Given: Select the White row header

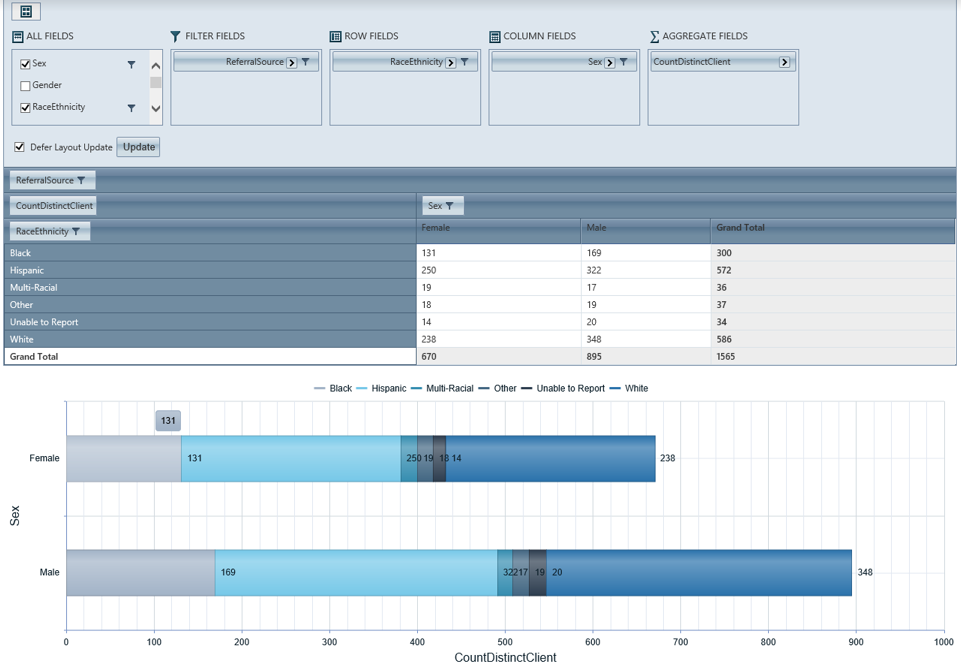Looking at the screenshot, I should point(210,339).
